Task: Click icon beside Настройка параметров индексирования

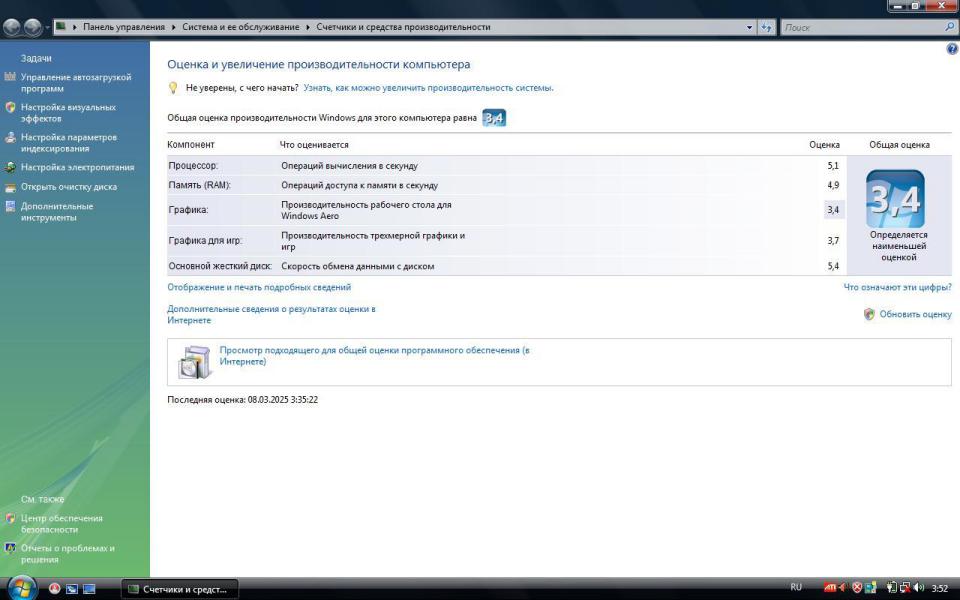Action: tap(10, 137)
